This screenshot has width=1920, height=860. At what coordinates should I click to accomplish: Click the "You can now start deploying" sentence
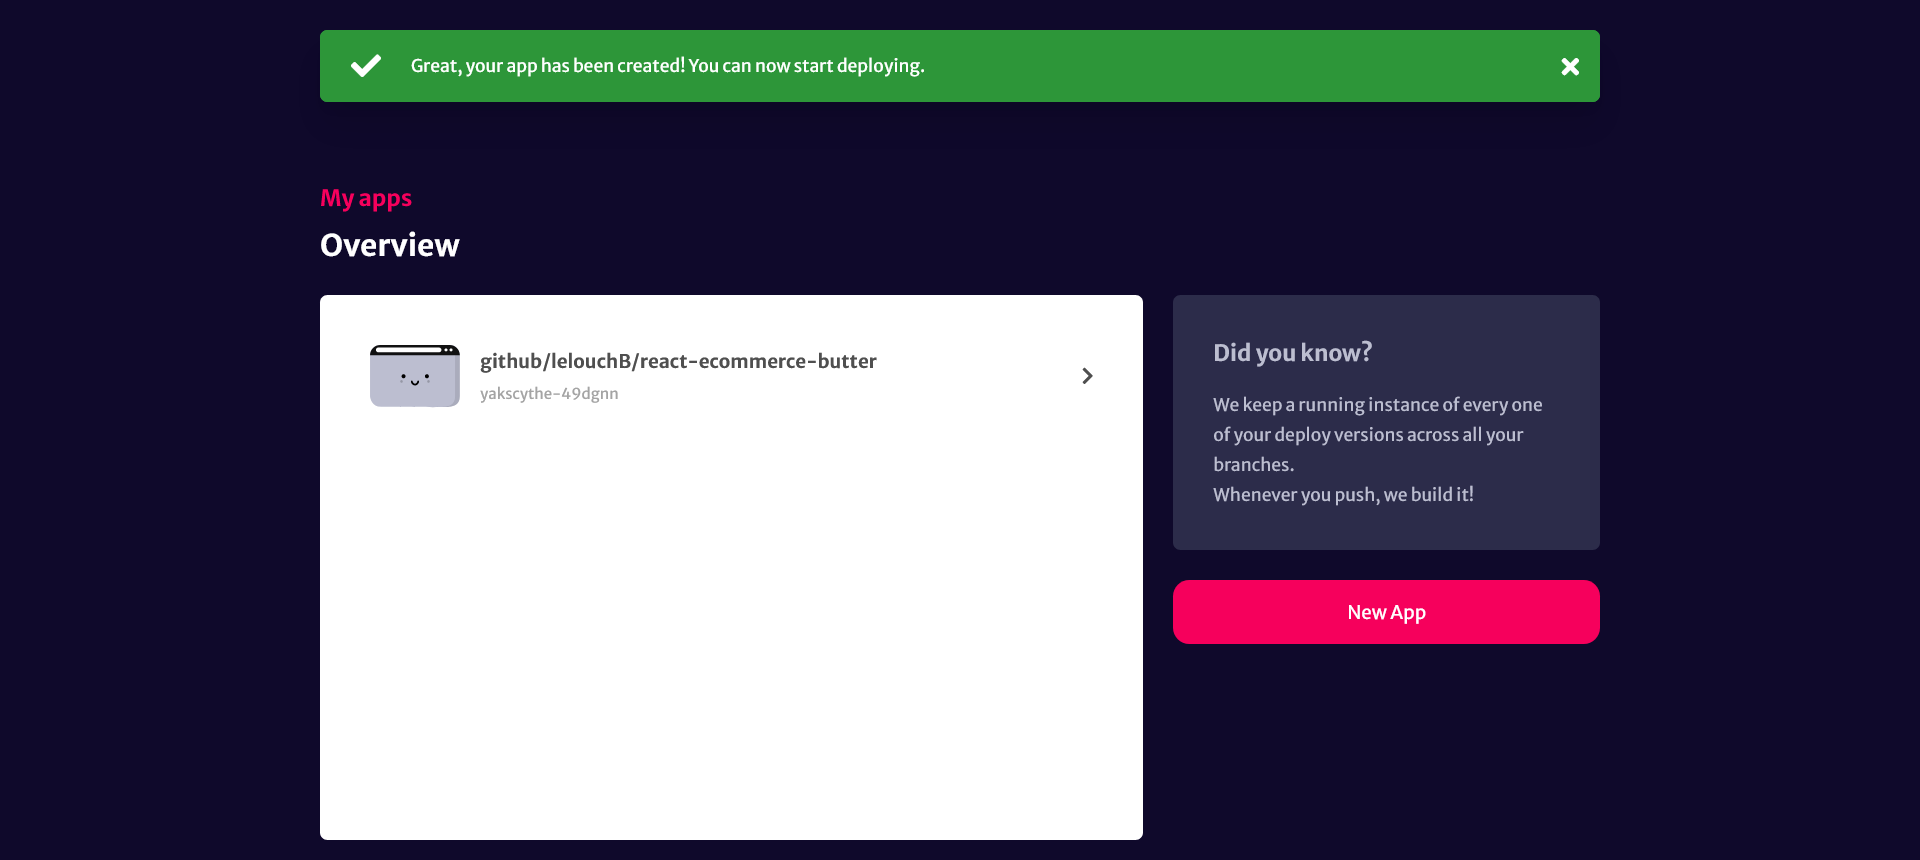pos(806,66)
